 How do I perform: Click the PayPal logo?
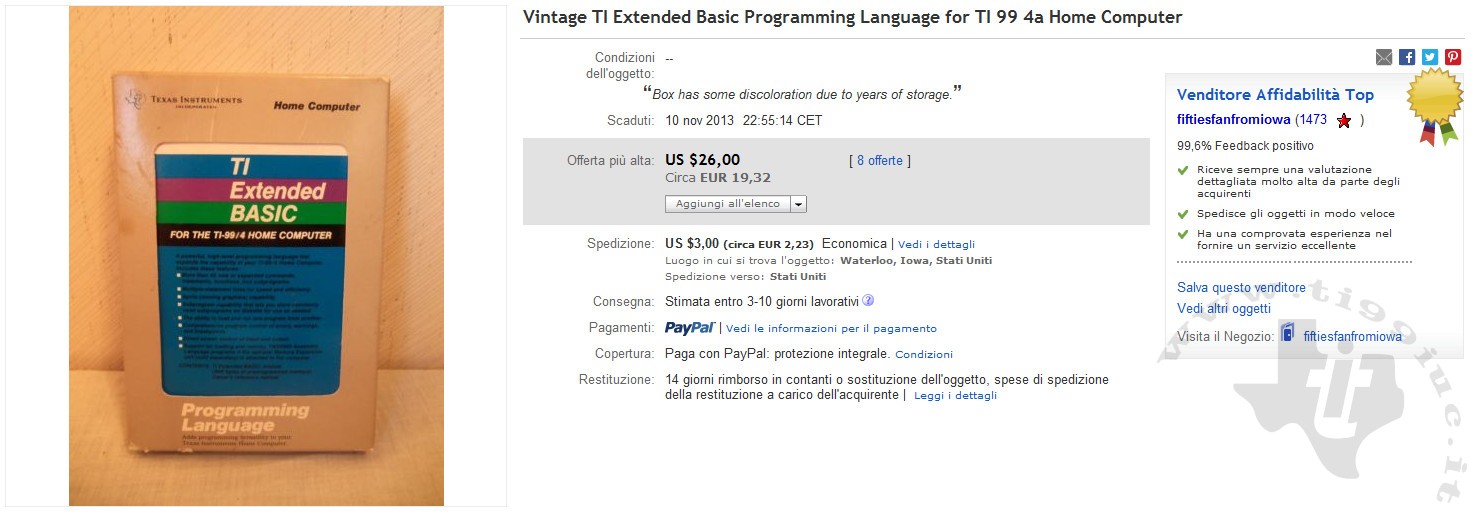690,328
